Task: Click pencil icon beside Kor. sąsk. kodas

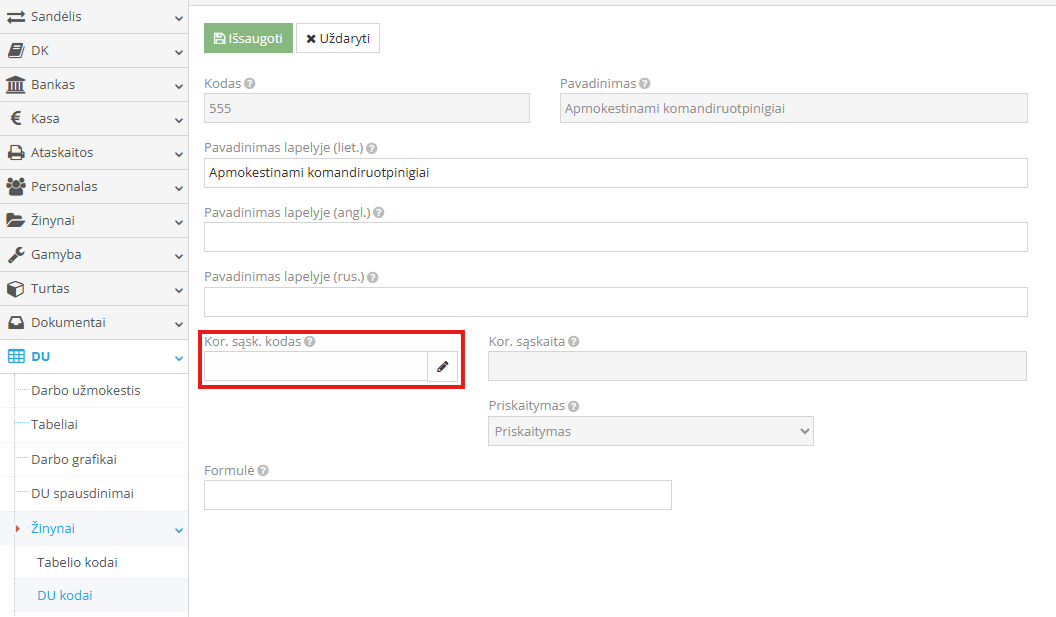Action: 442,366
